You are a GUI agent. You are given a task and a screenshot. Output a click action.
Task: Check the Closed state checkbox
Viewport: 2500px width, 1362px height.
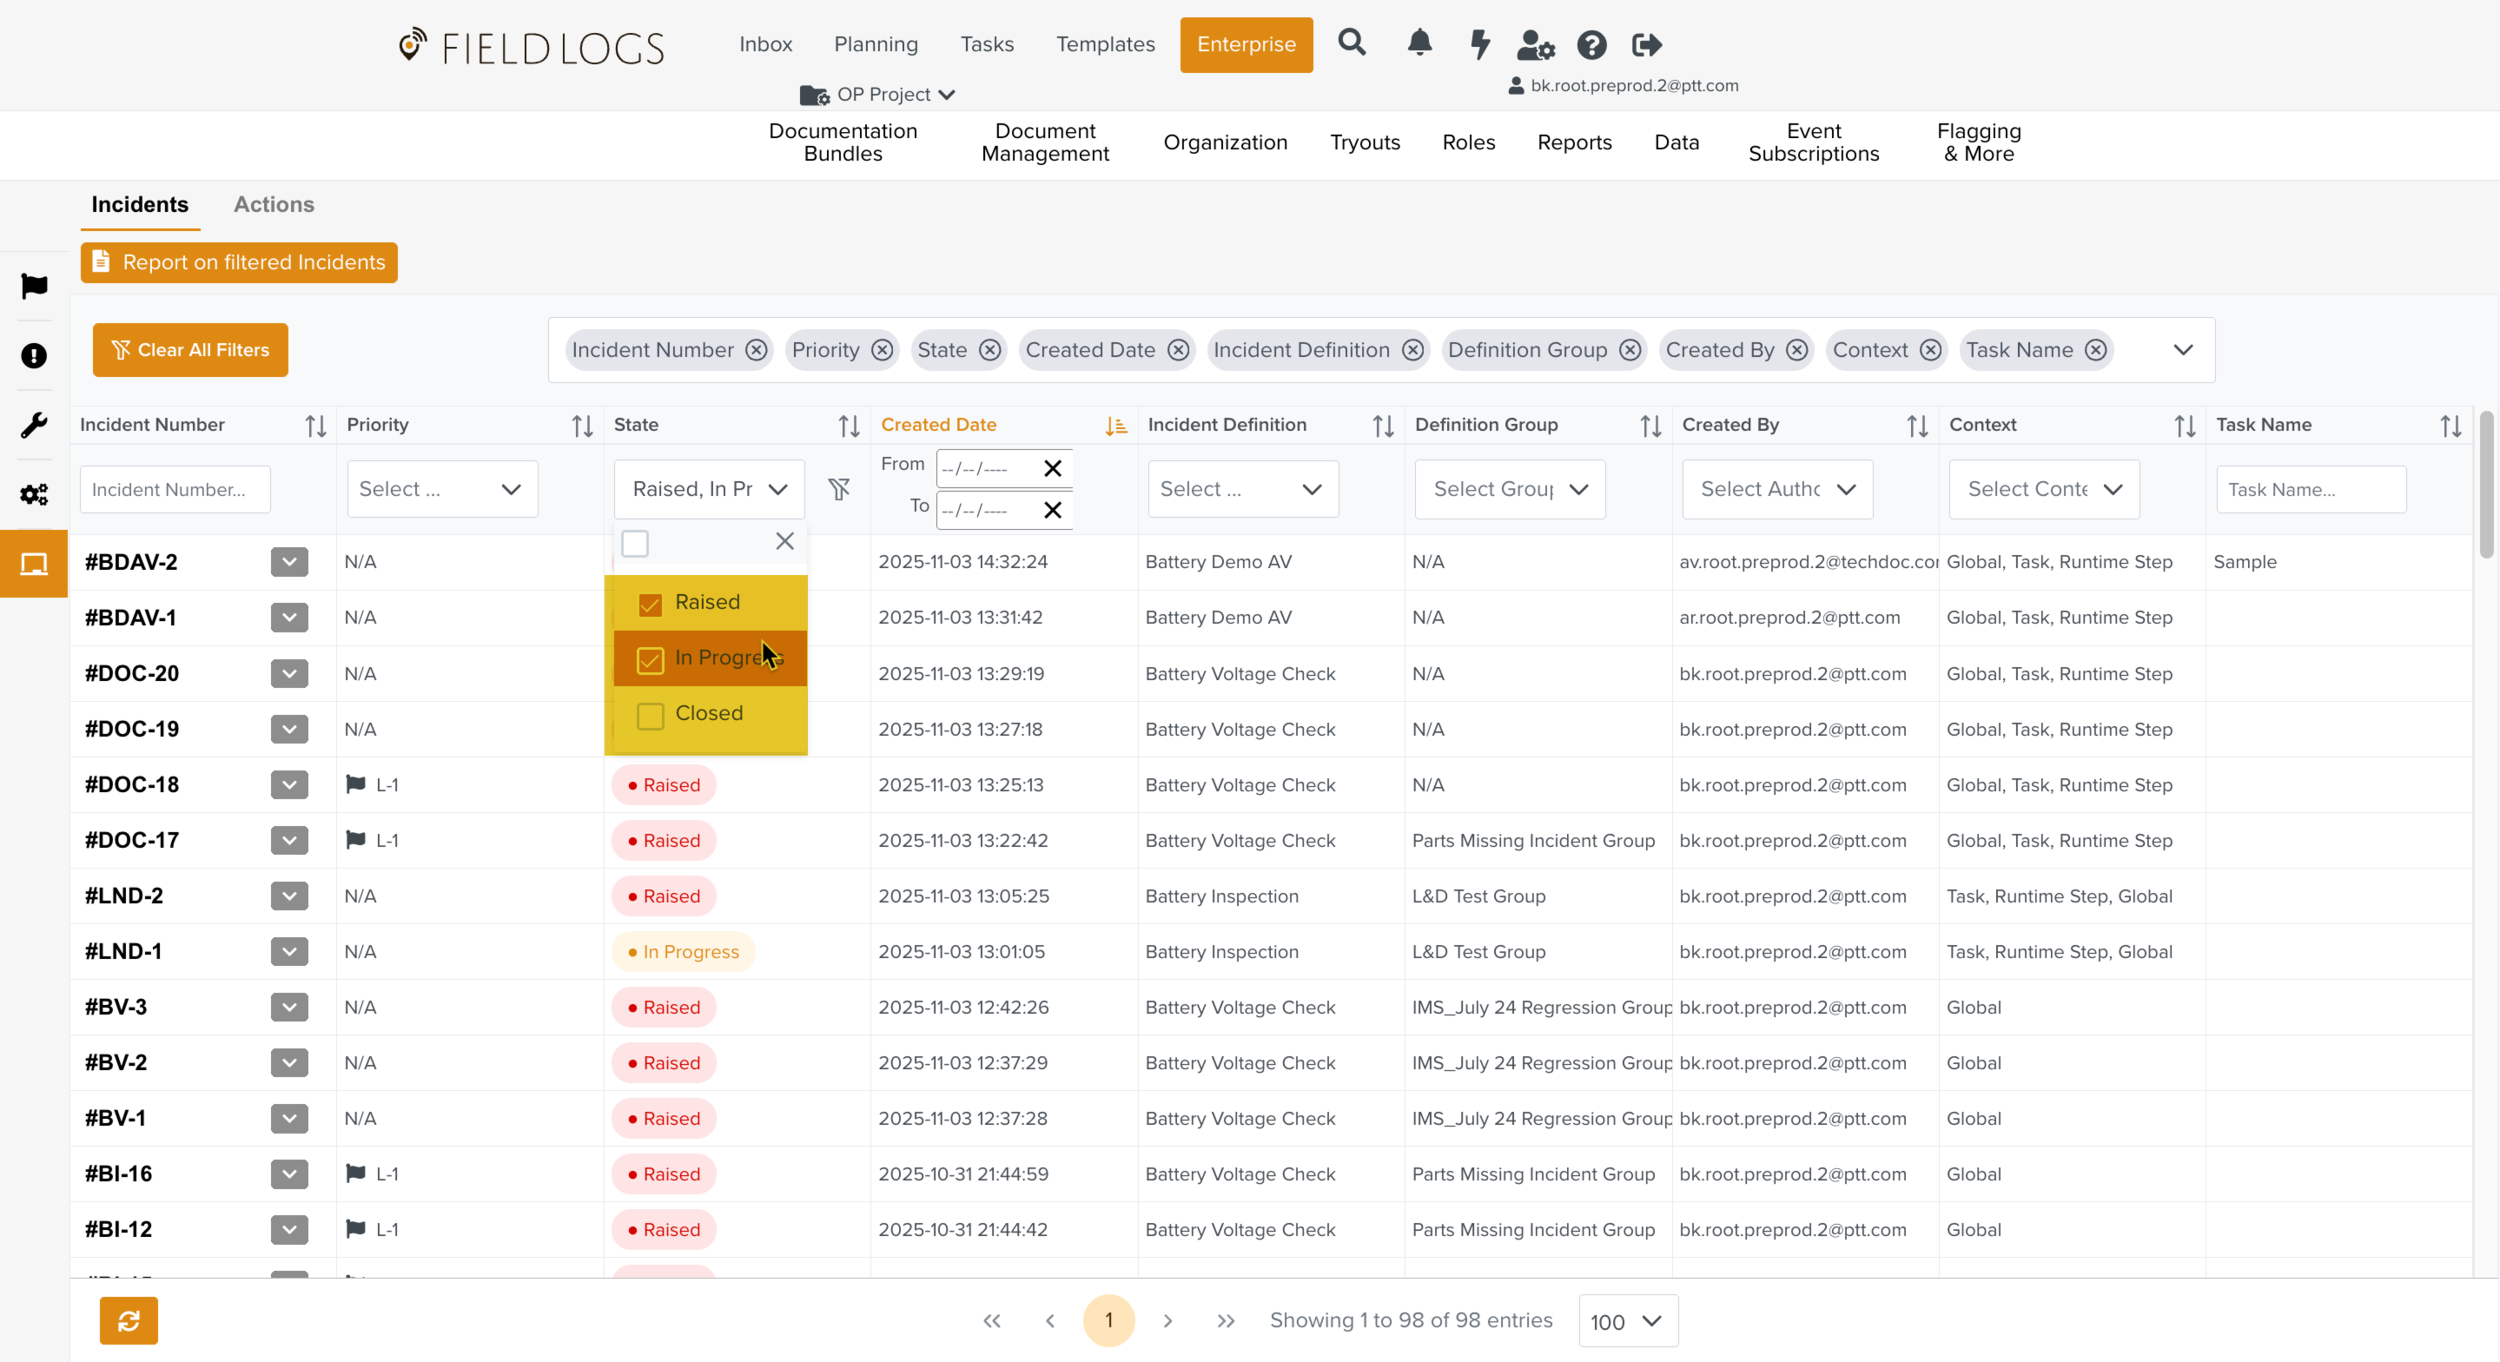(x=650, y=715)
